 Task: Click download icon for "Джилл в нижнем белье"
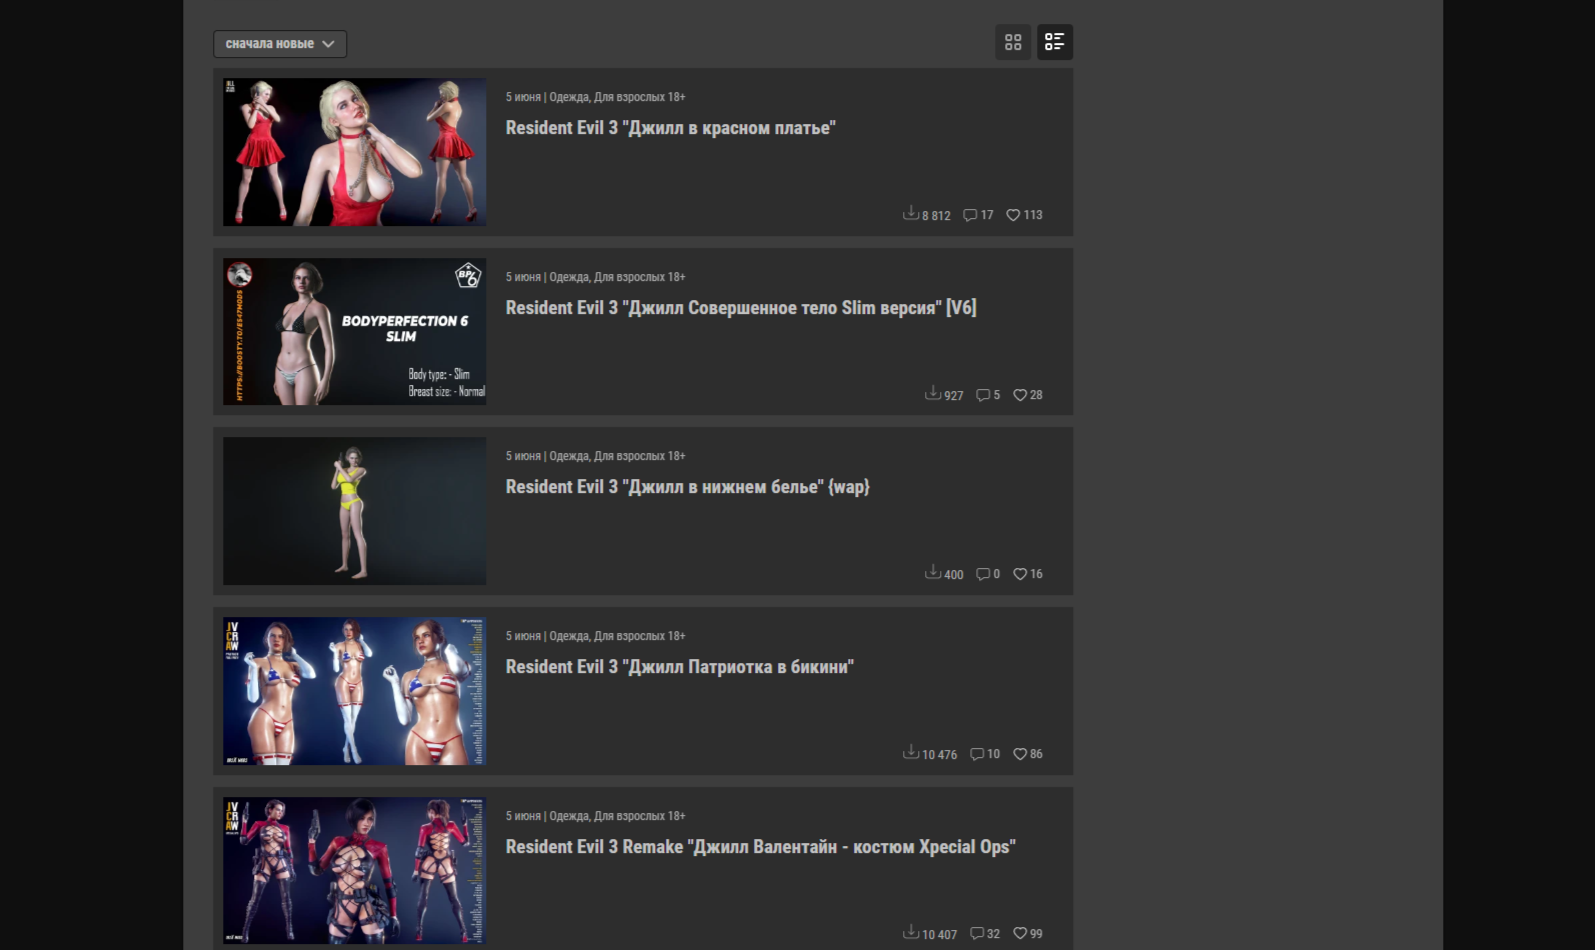[x=933, y=573]
